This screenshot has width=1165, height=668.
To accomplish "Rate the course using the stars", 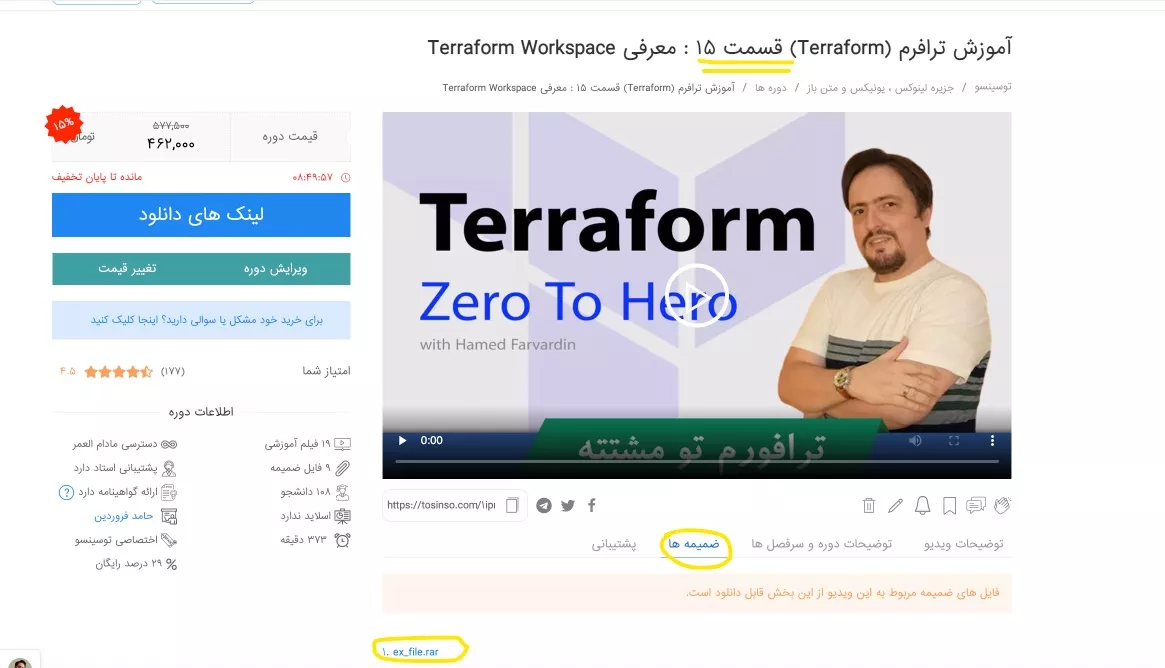I will pyautogui.click(x=119, y=372).
